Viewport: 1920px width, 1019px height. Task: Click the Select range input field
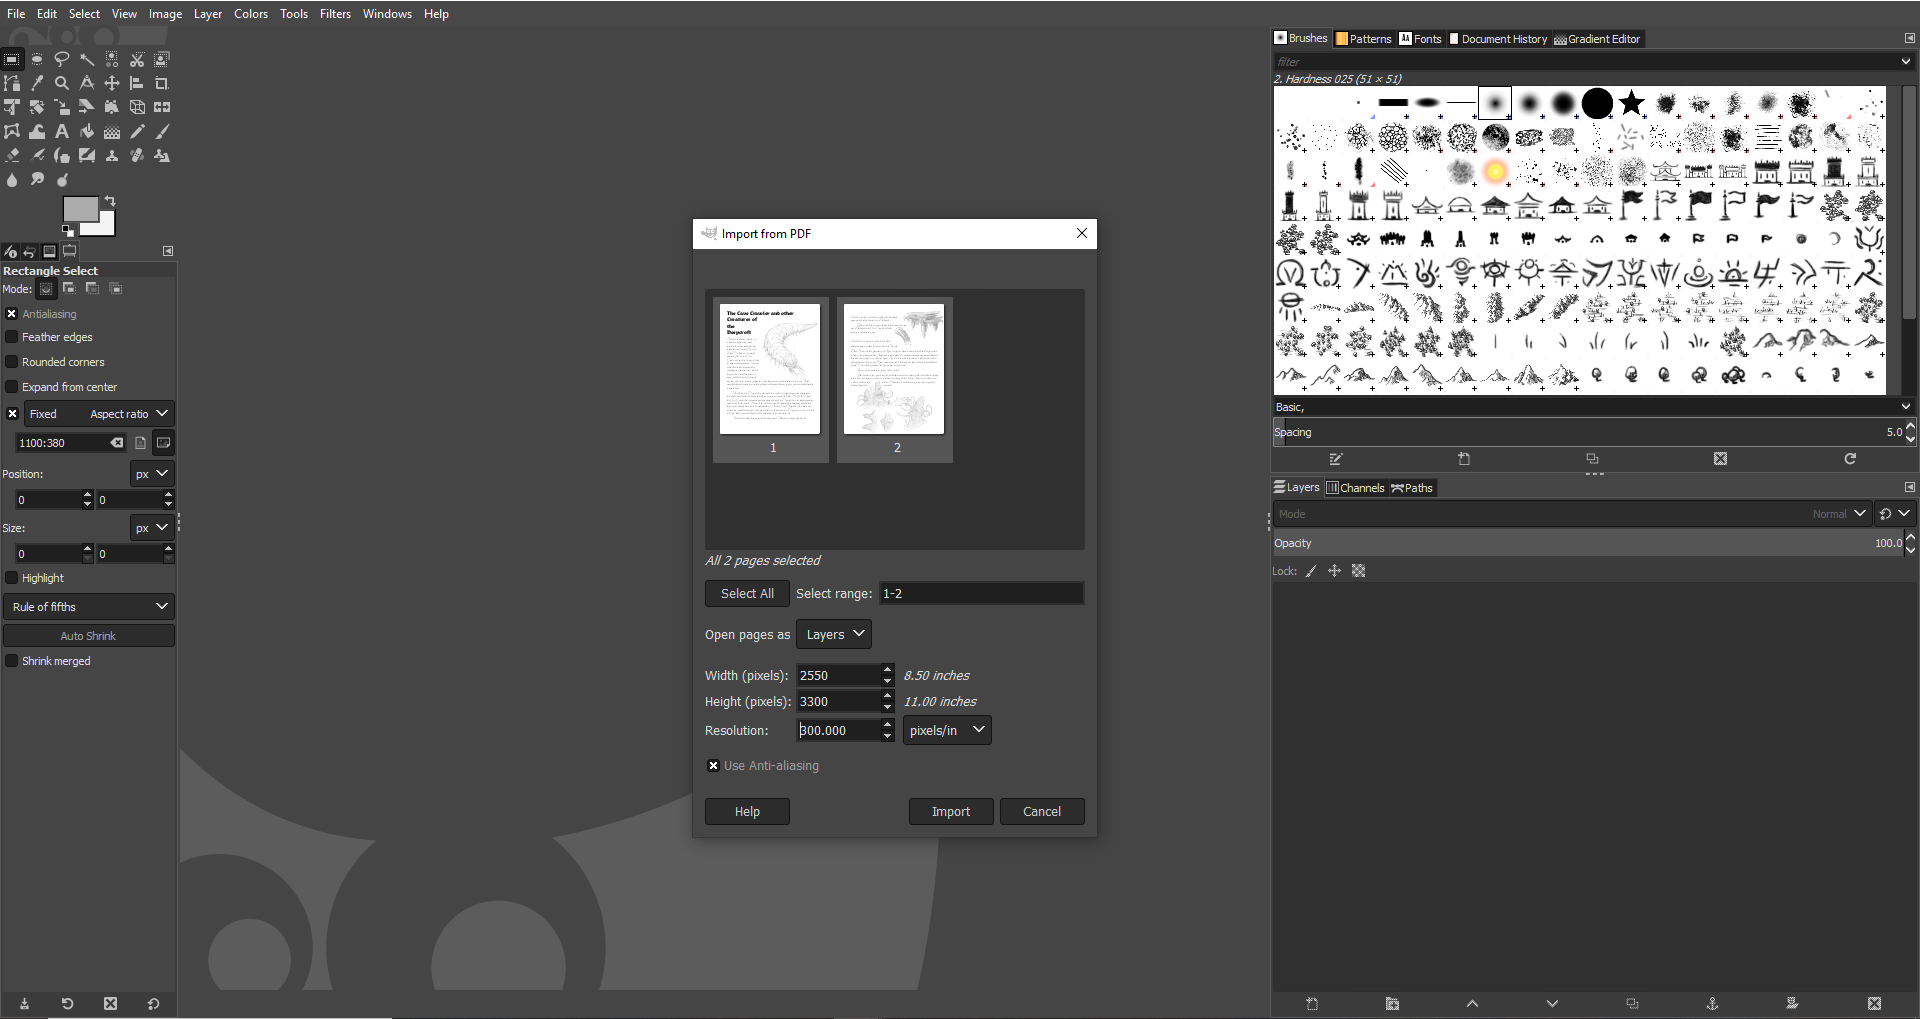coord(981,593)
